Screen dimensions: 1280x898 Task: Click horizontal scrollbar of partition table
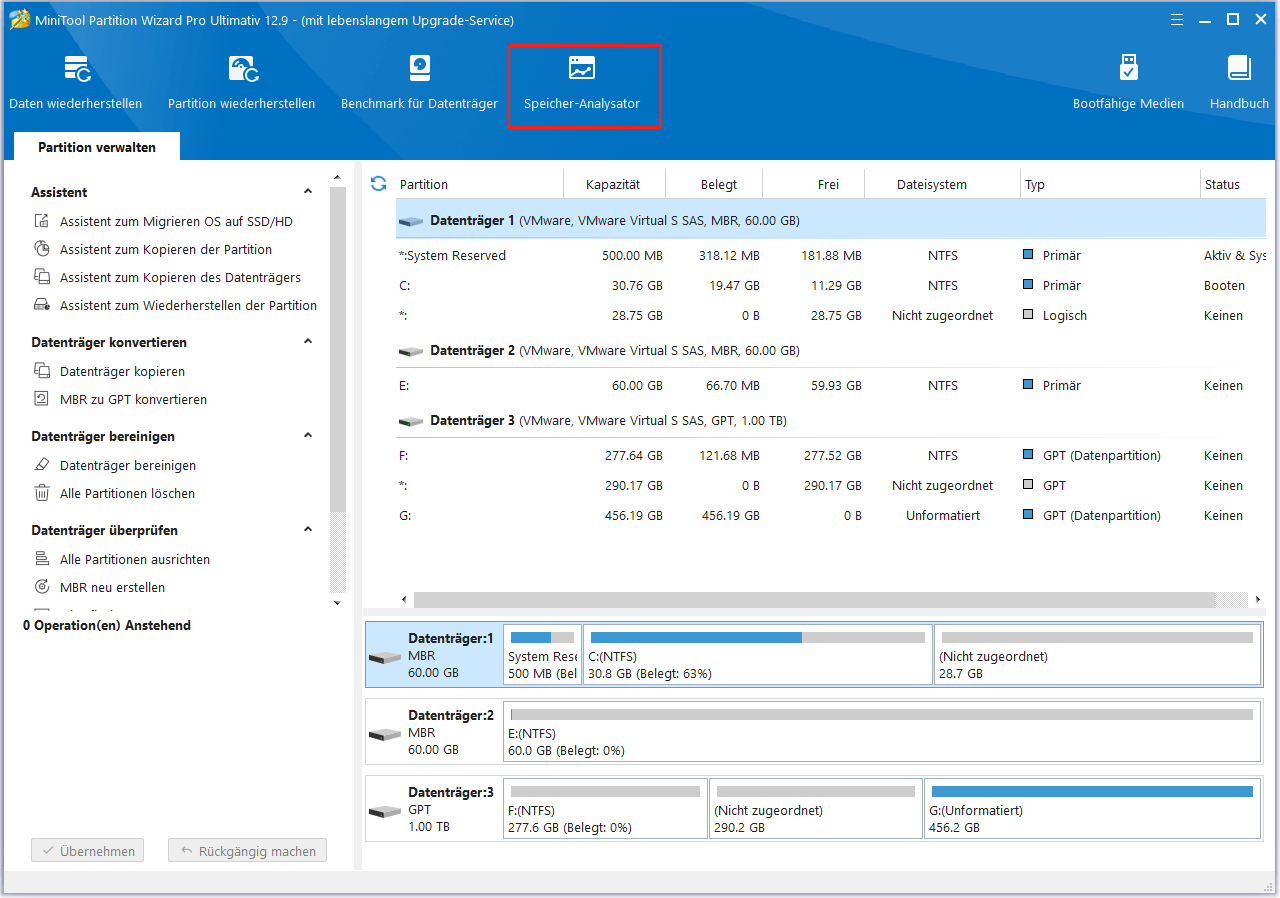(x=814, y=600)
